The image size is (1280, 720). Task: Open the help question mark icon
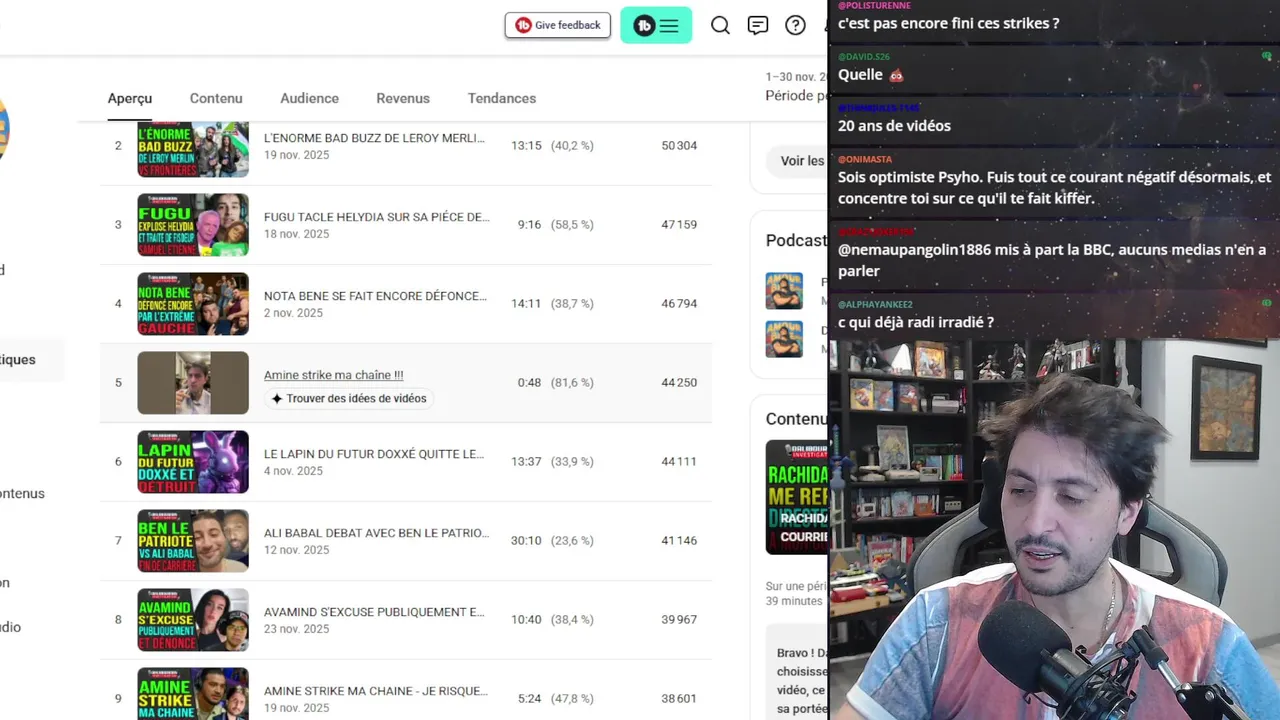click(x=795, y=25)
